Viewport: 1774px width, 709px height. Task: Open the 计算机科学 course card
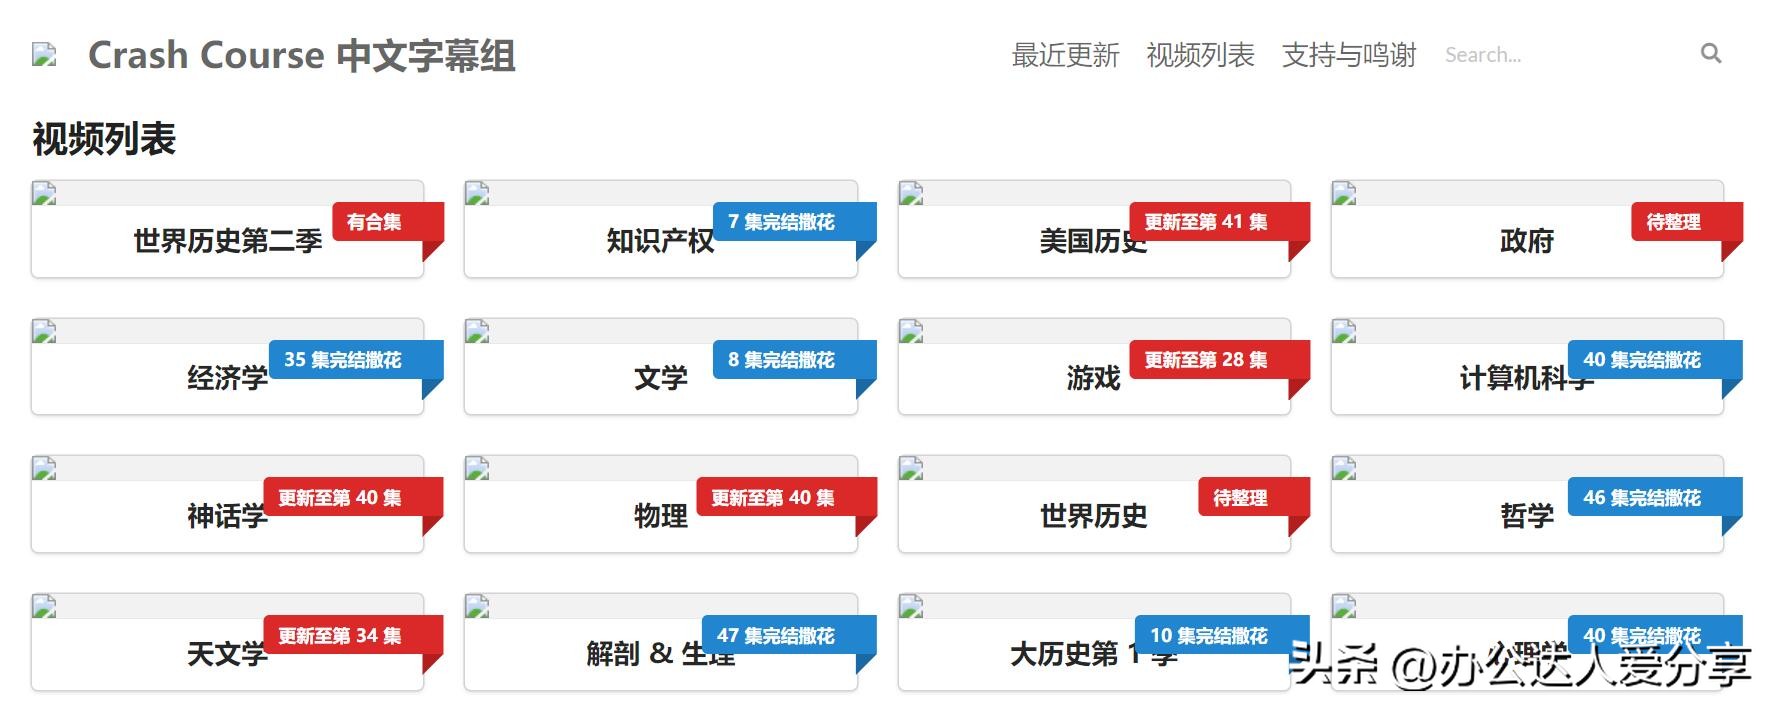pyautogui.click(x=1527, y=367)
